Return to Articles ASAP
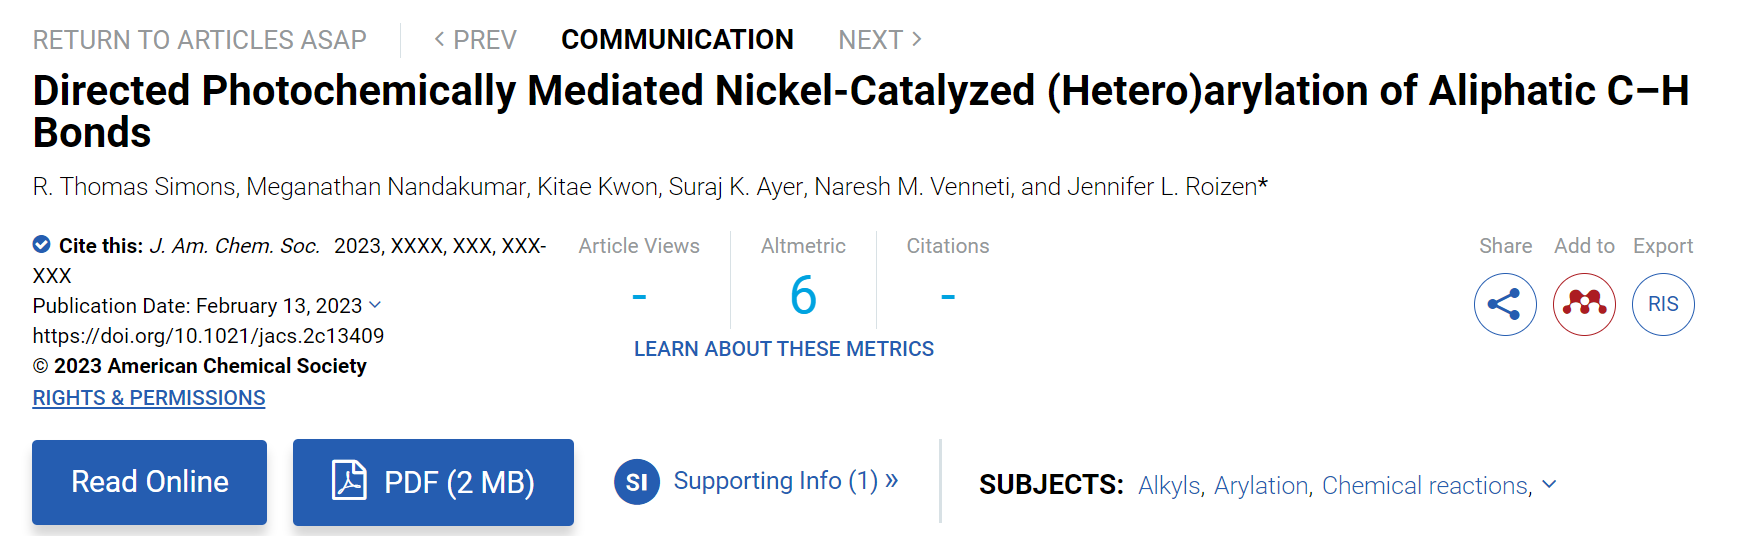1744x536 pixels. pos(200,40)
